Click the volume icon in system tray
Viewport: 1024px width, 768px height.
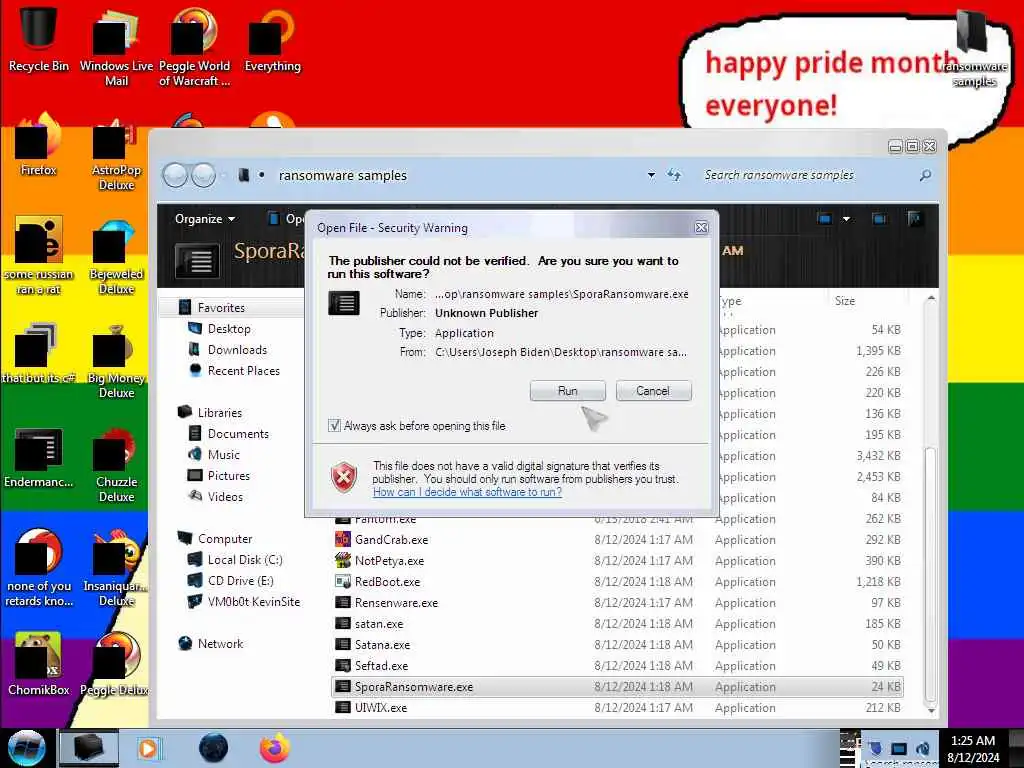pyautogui.click(x=923, y=749)
